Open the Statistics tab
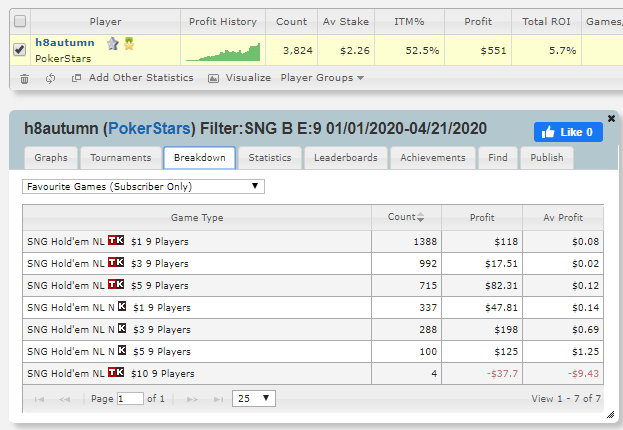This screenshot has height=430, width=623. tap(270, 158)
